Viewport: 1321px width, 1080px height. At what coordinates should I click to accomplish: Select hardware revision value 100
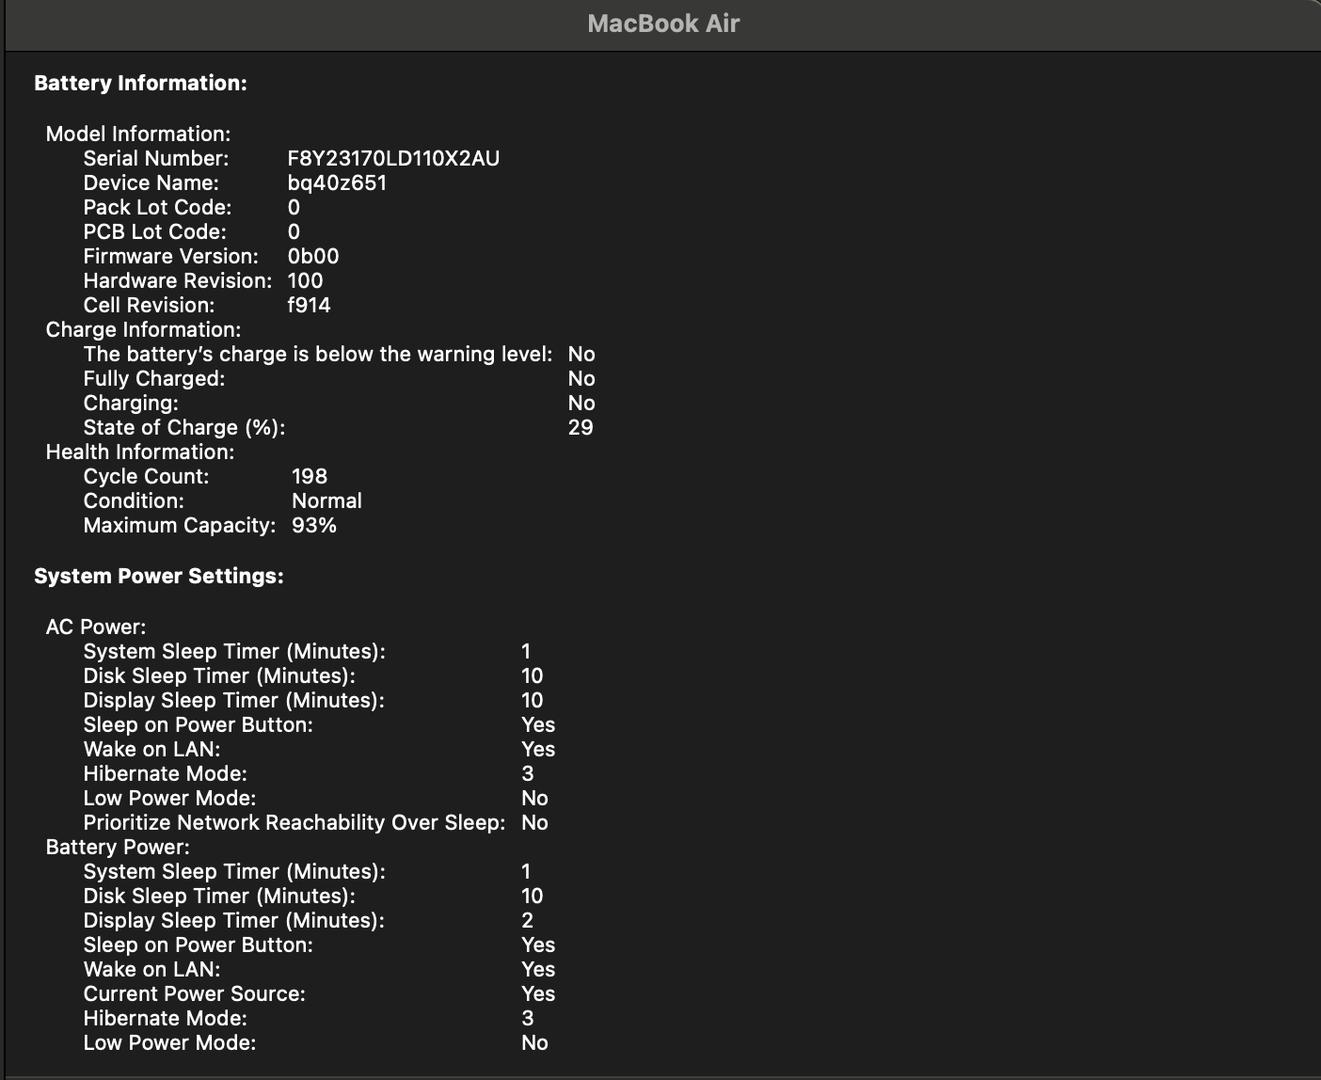(x=305, y=280)
